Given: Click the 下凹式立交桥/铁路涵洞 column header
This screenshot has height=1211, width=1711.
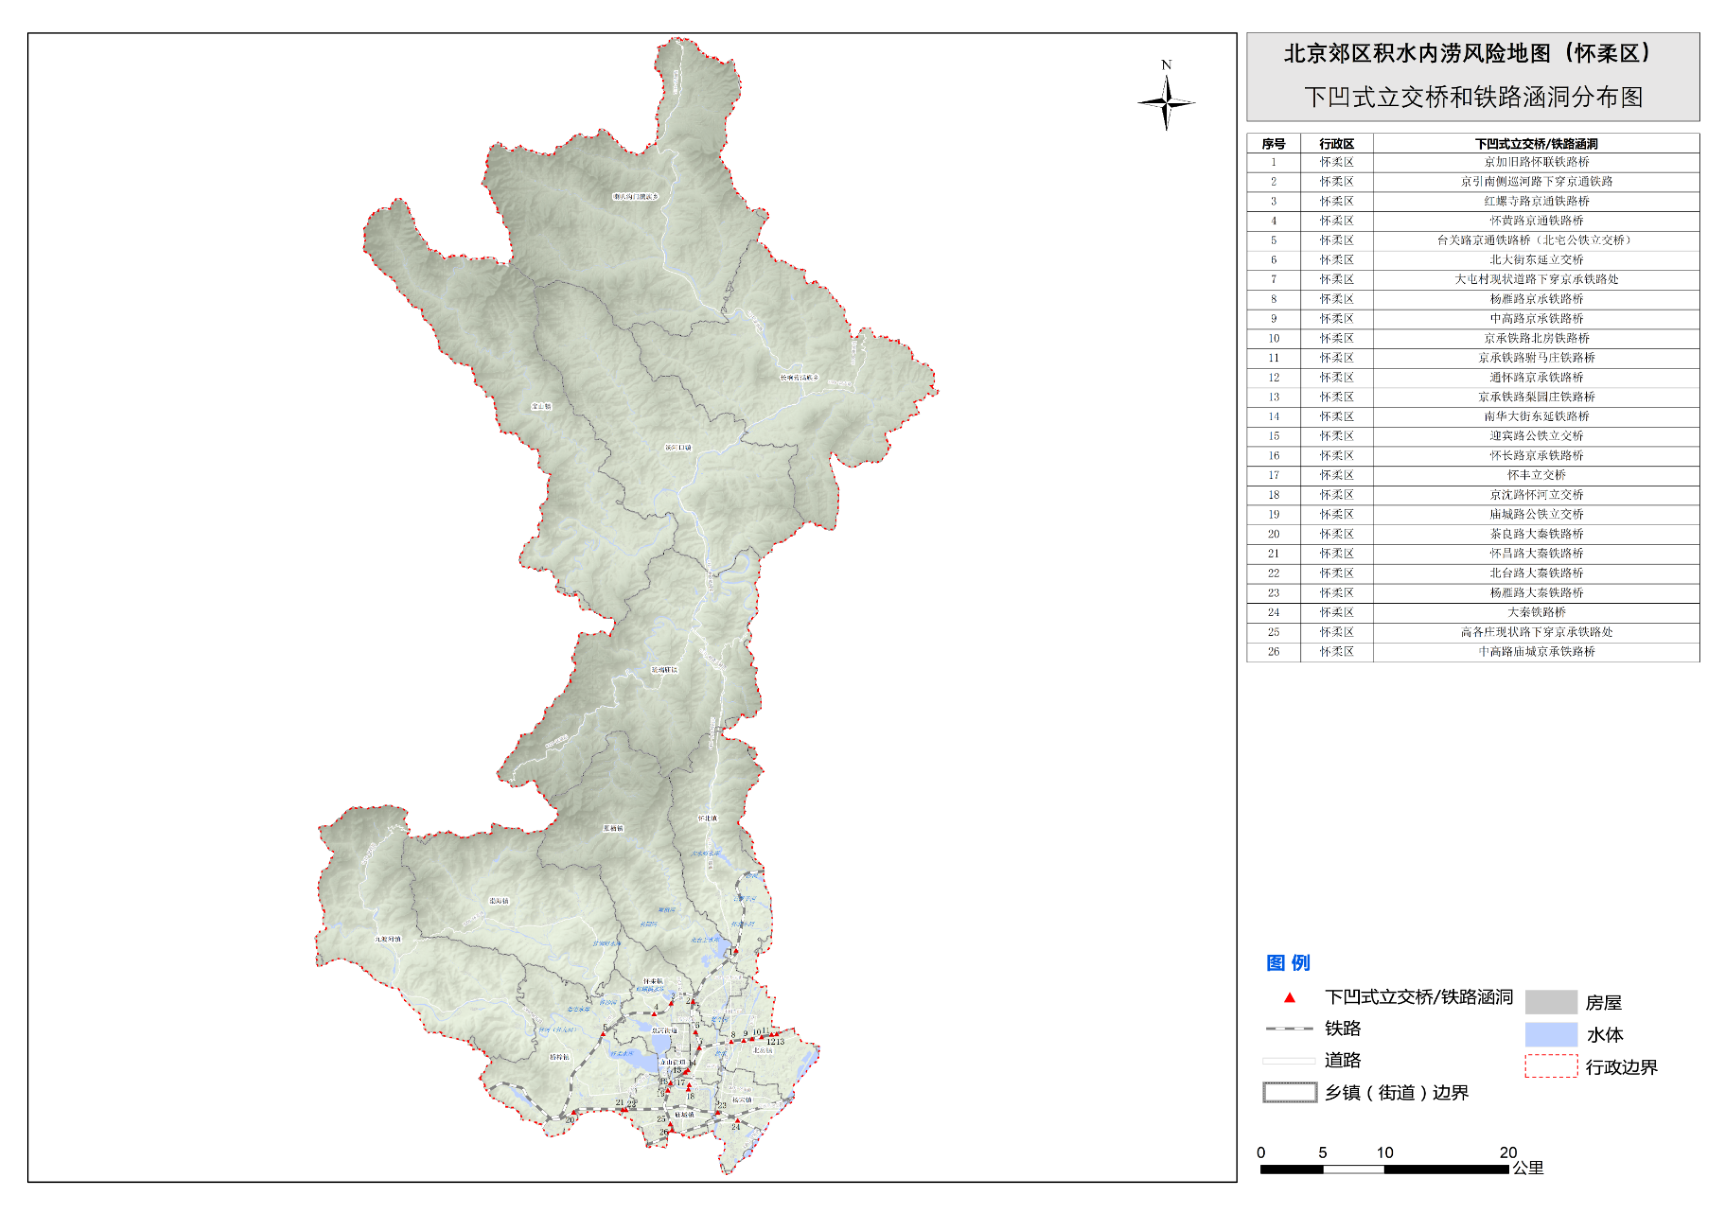Looking at the screenshot, I should (x=1536, y=144).
